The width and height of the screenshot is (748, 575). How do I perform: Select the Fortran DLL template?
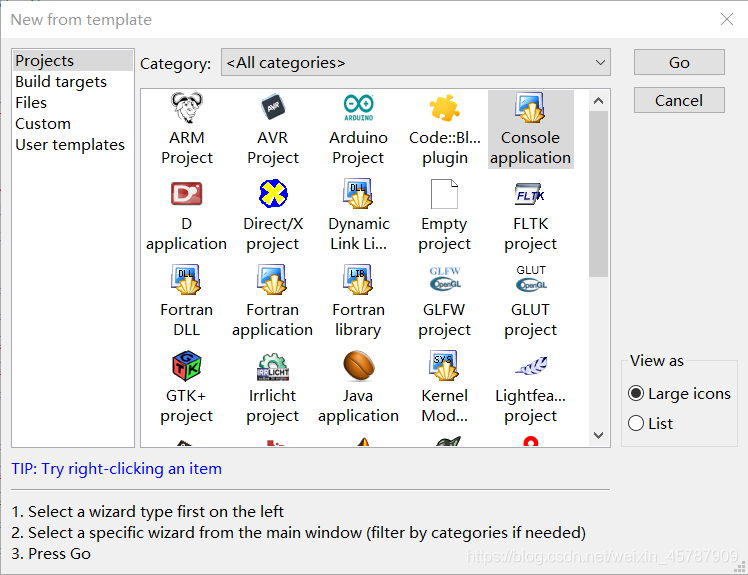tap(187, 301)
